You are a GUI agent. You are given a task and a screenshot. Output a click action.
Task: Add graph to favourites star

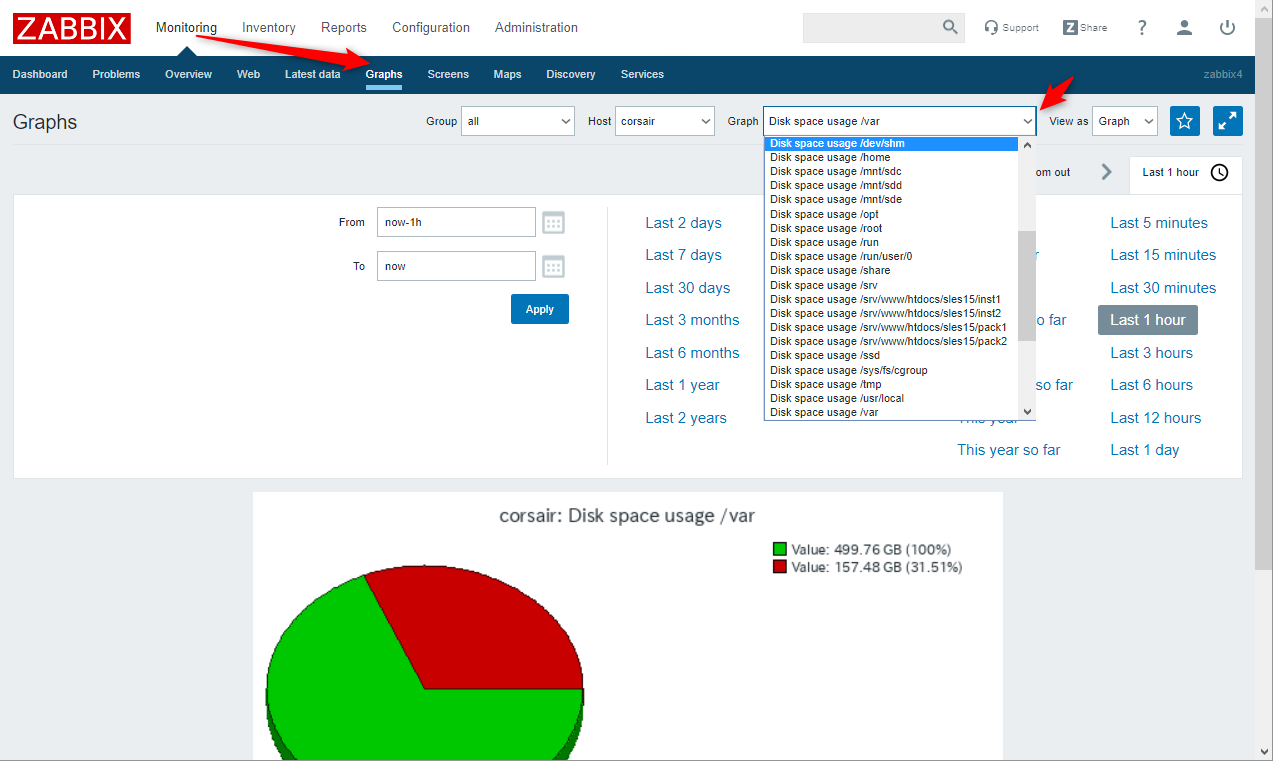tap(1185, 121)
